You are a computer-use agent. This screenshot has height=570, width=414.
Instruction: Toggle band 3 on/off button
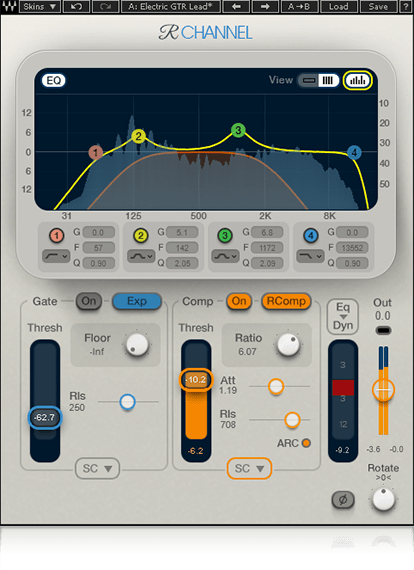click(x=225, y=236)
